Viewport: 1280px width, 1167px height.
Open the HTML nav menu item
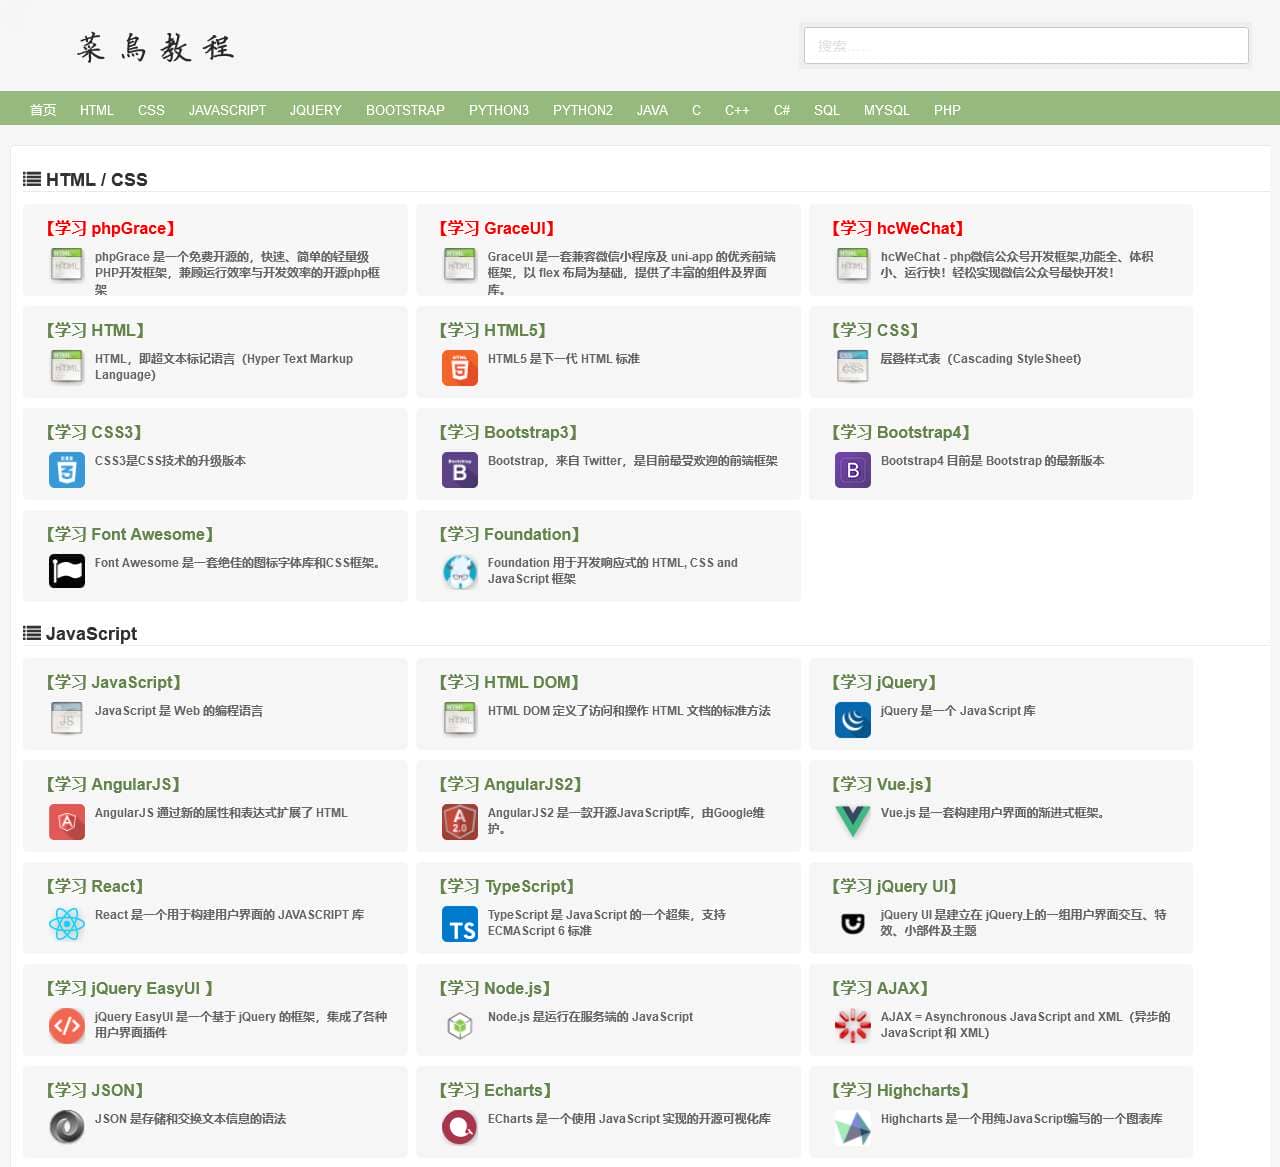(97, 110)
